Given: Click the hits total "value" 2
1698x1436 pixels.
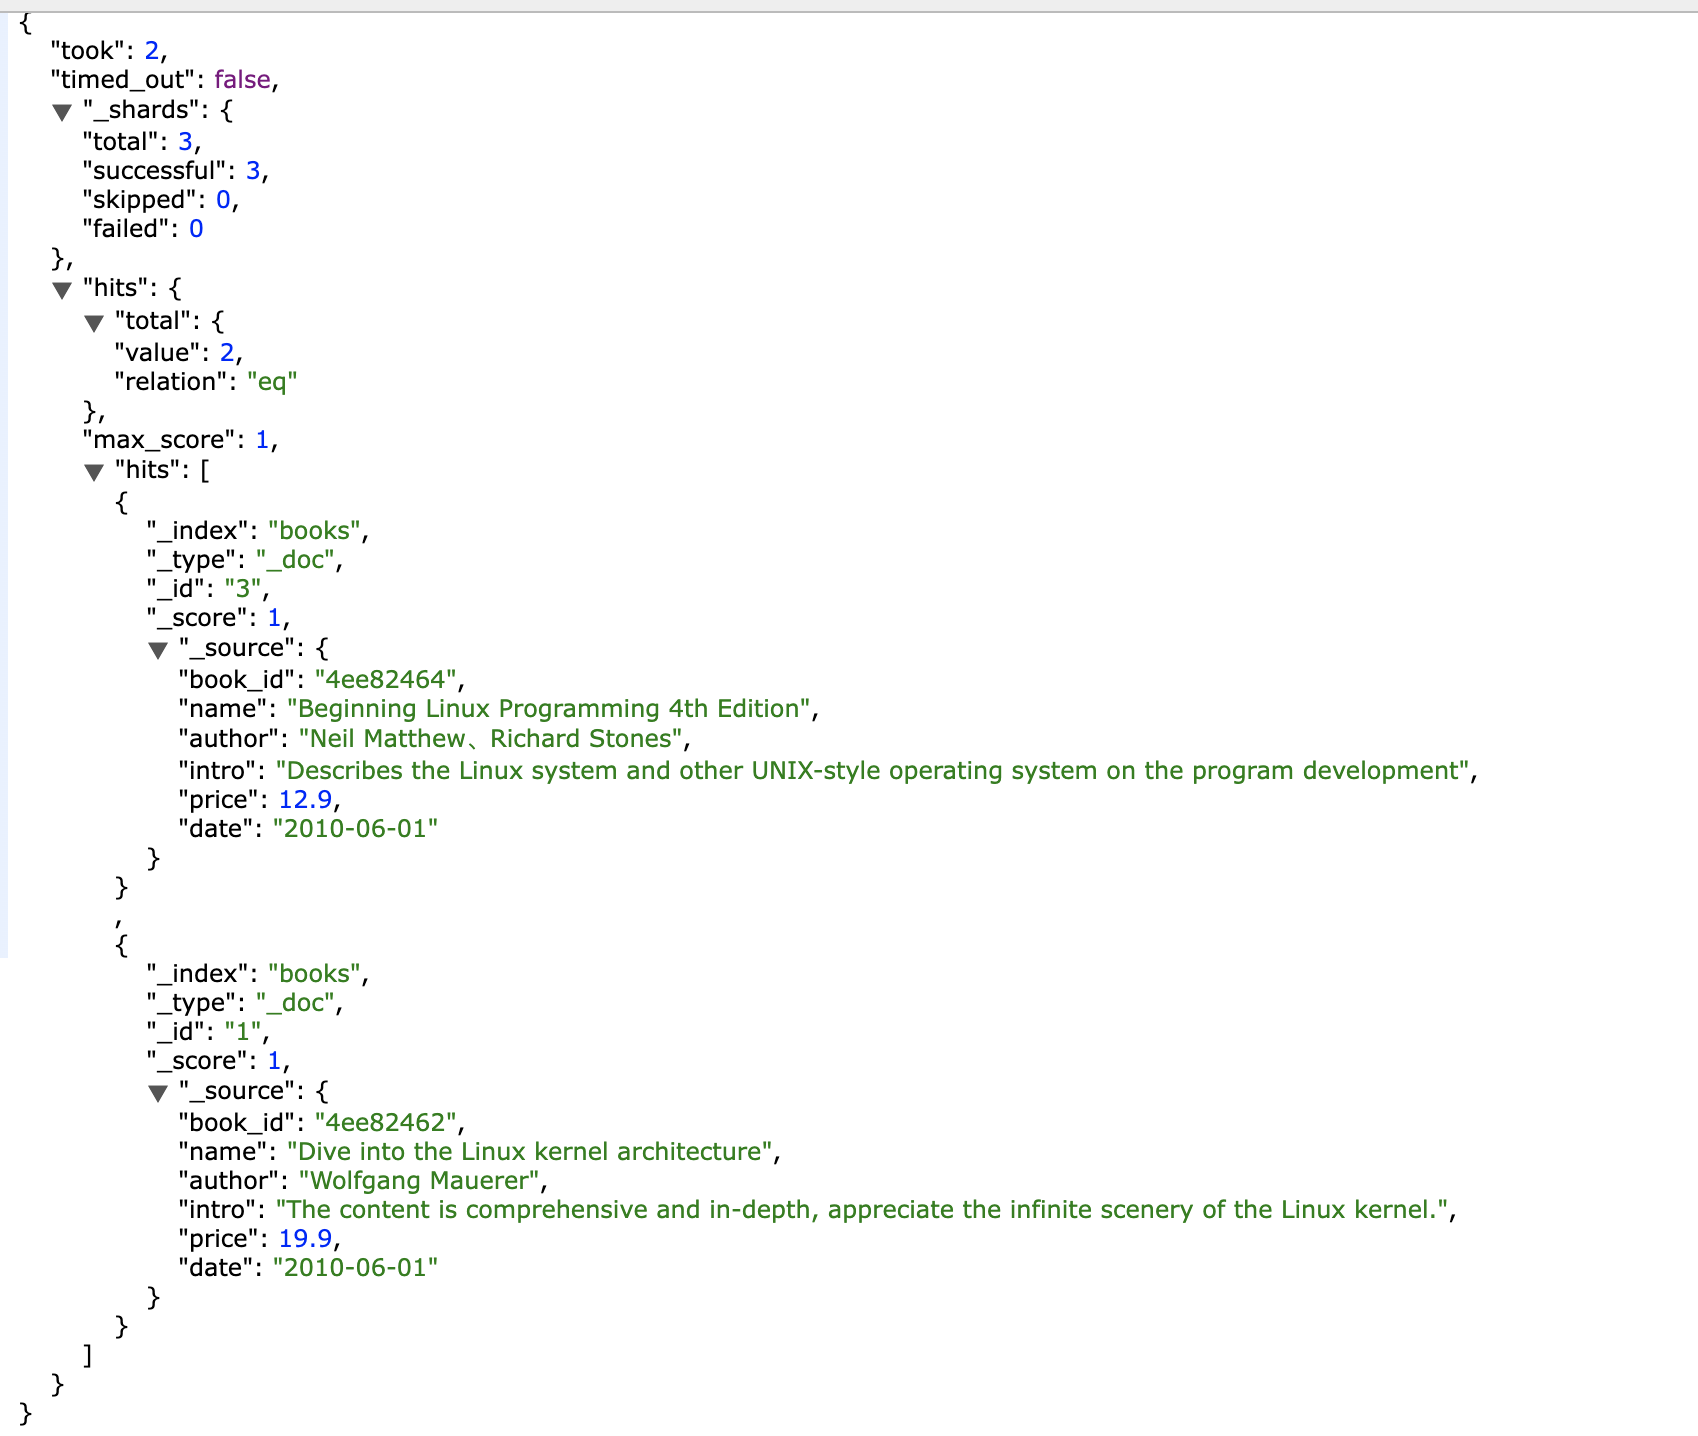Looking at the screenshot, I should pyautogui.click(x=227, y=353).
